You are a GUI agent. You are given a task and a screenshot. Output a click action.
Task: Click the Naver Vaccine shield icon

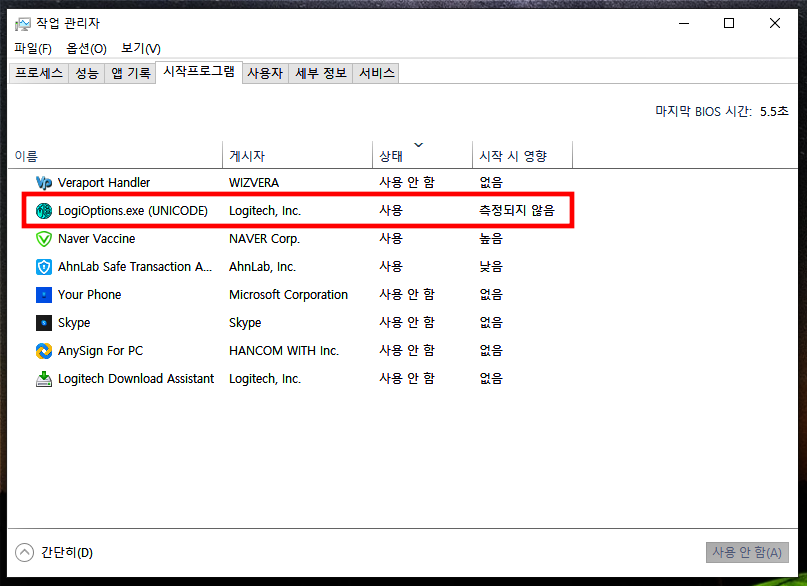click(x=44, y=239)
